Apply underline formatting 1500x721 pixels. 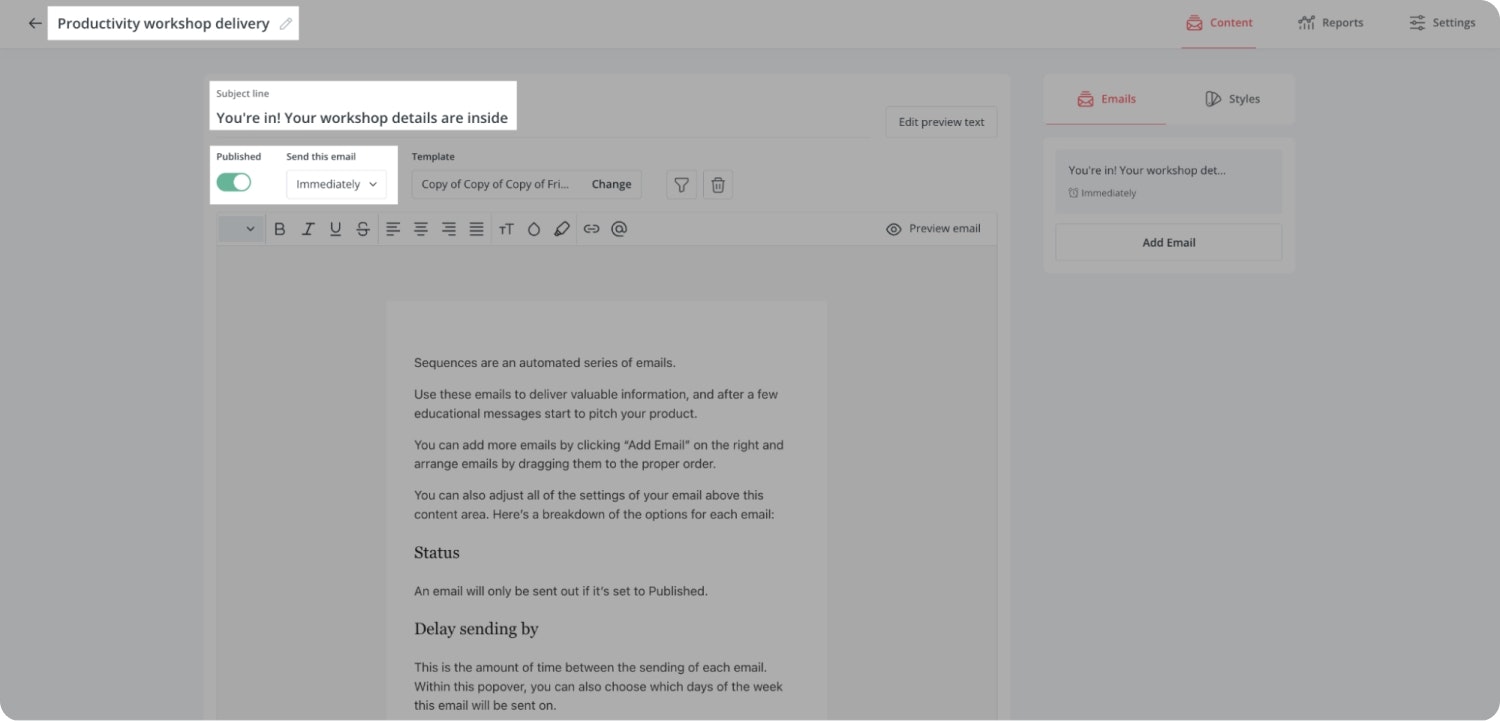[x=335, y=229]
